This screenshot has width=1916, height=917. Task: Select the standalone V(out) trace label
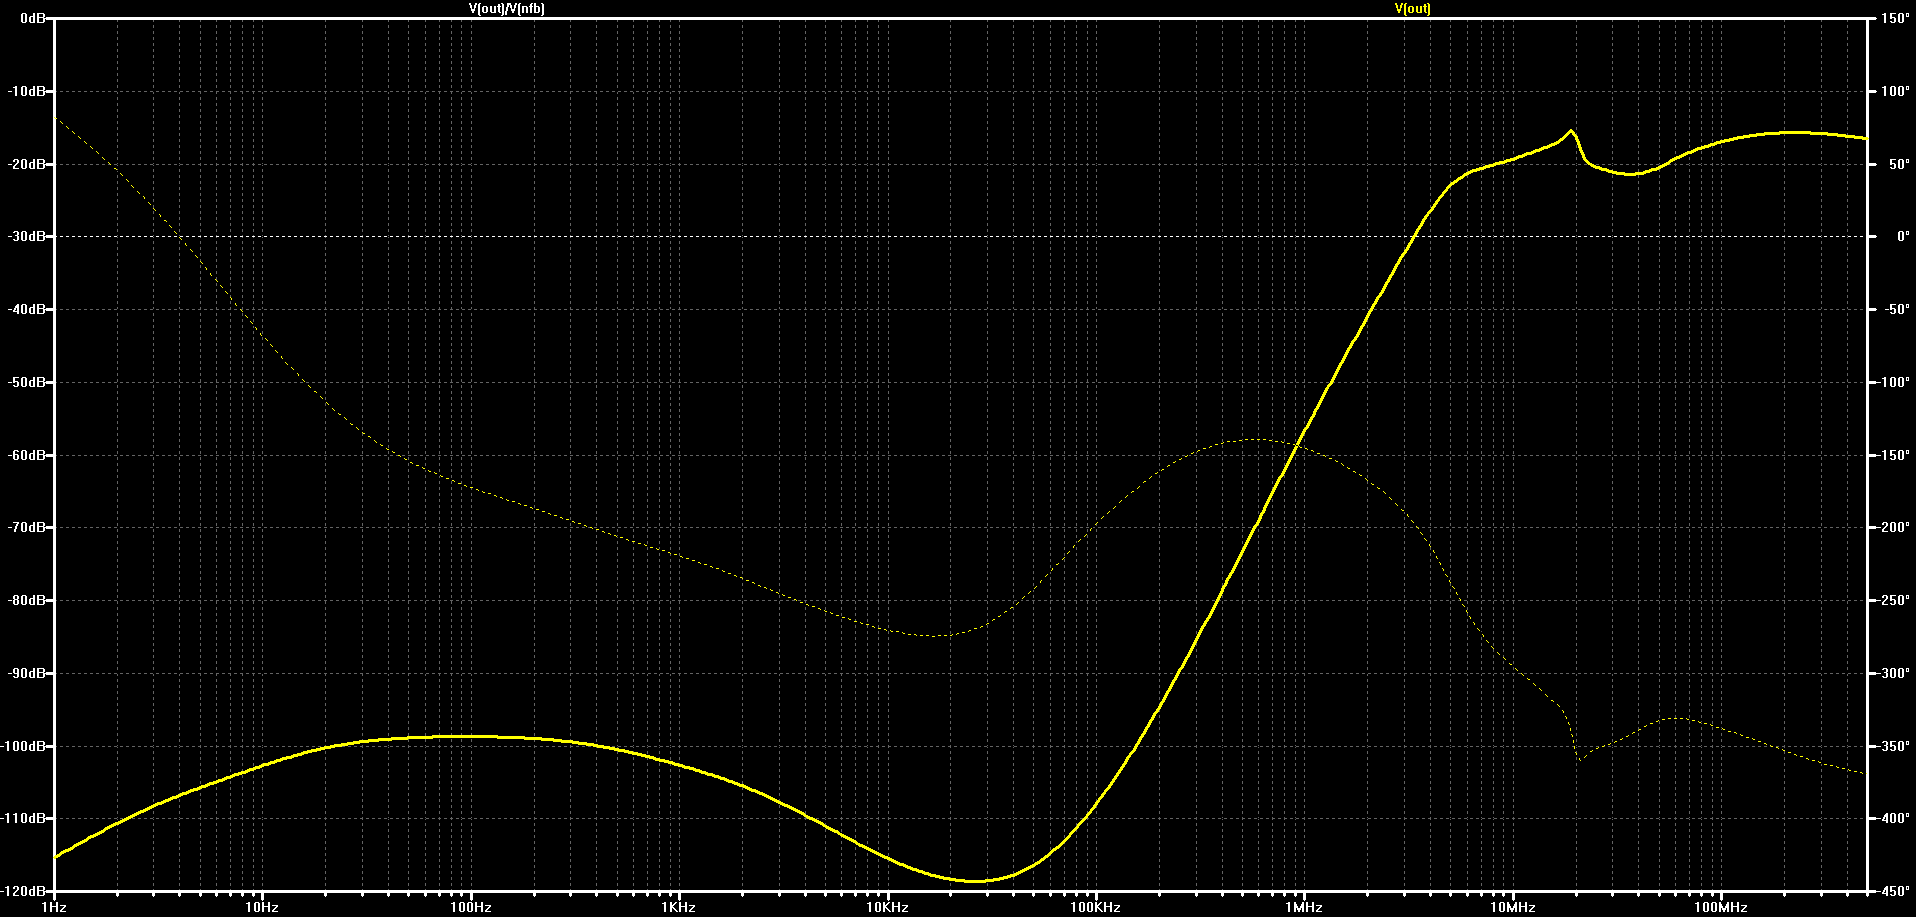click(x=1413, y=8)
